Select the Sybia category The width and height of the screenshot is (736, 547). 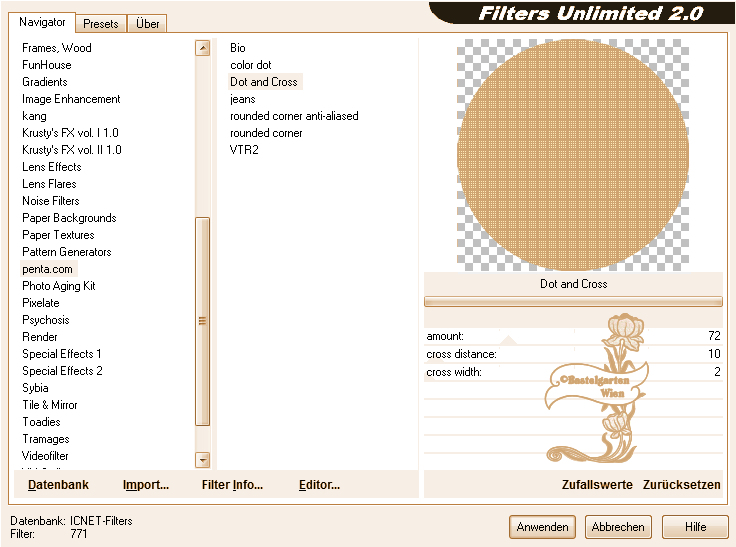[35, 388]
